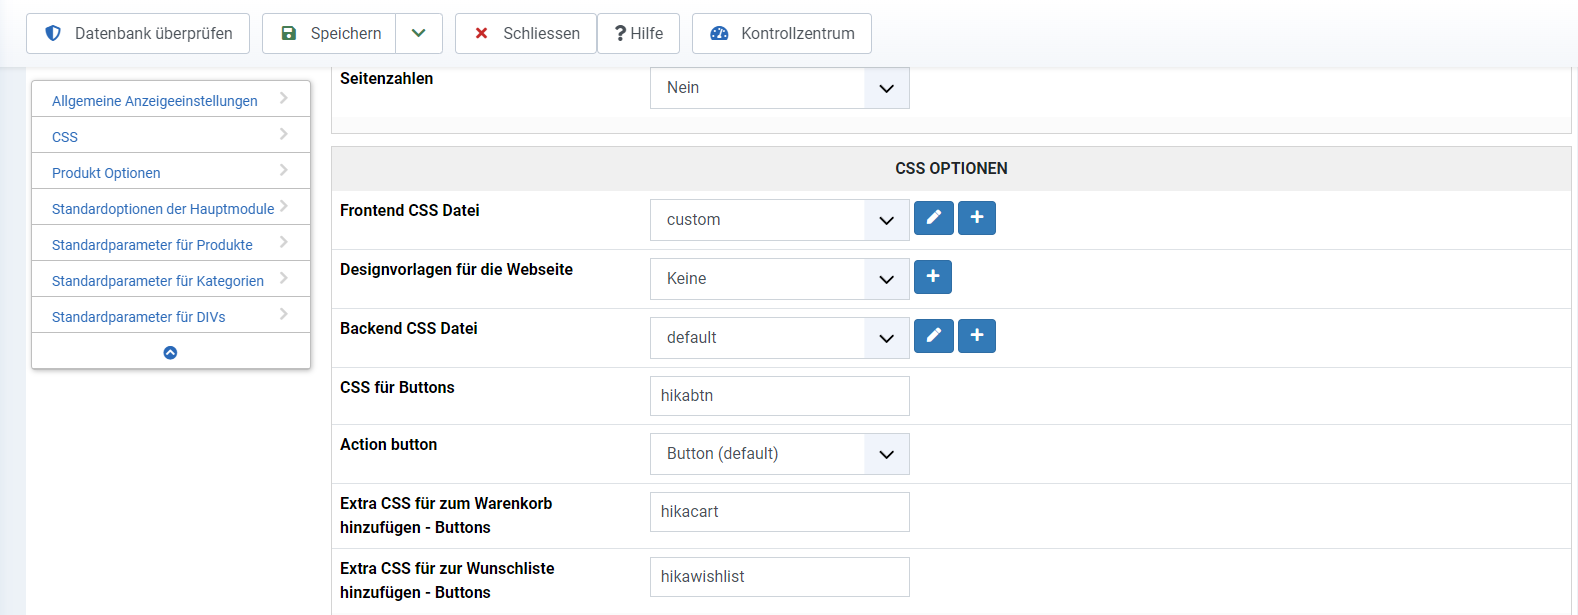This screenshot has height=615, width=1578.
Task: Click the plus icon beside Backend CSS Datei
Action: point(977,336)
